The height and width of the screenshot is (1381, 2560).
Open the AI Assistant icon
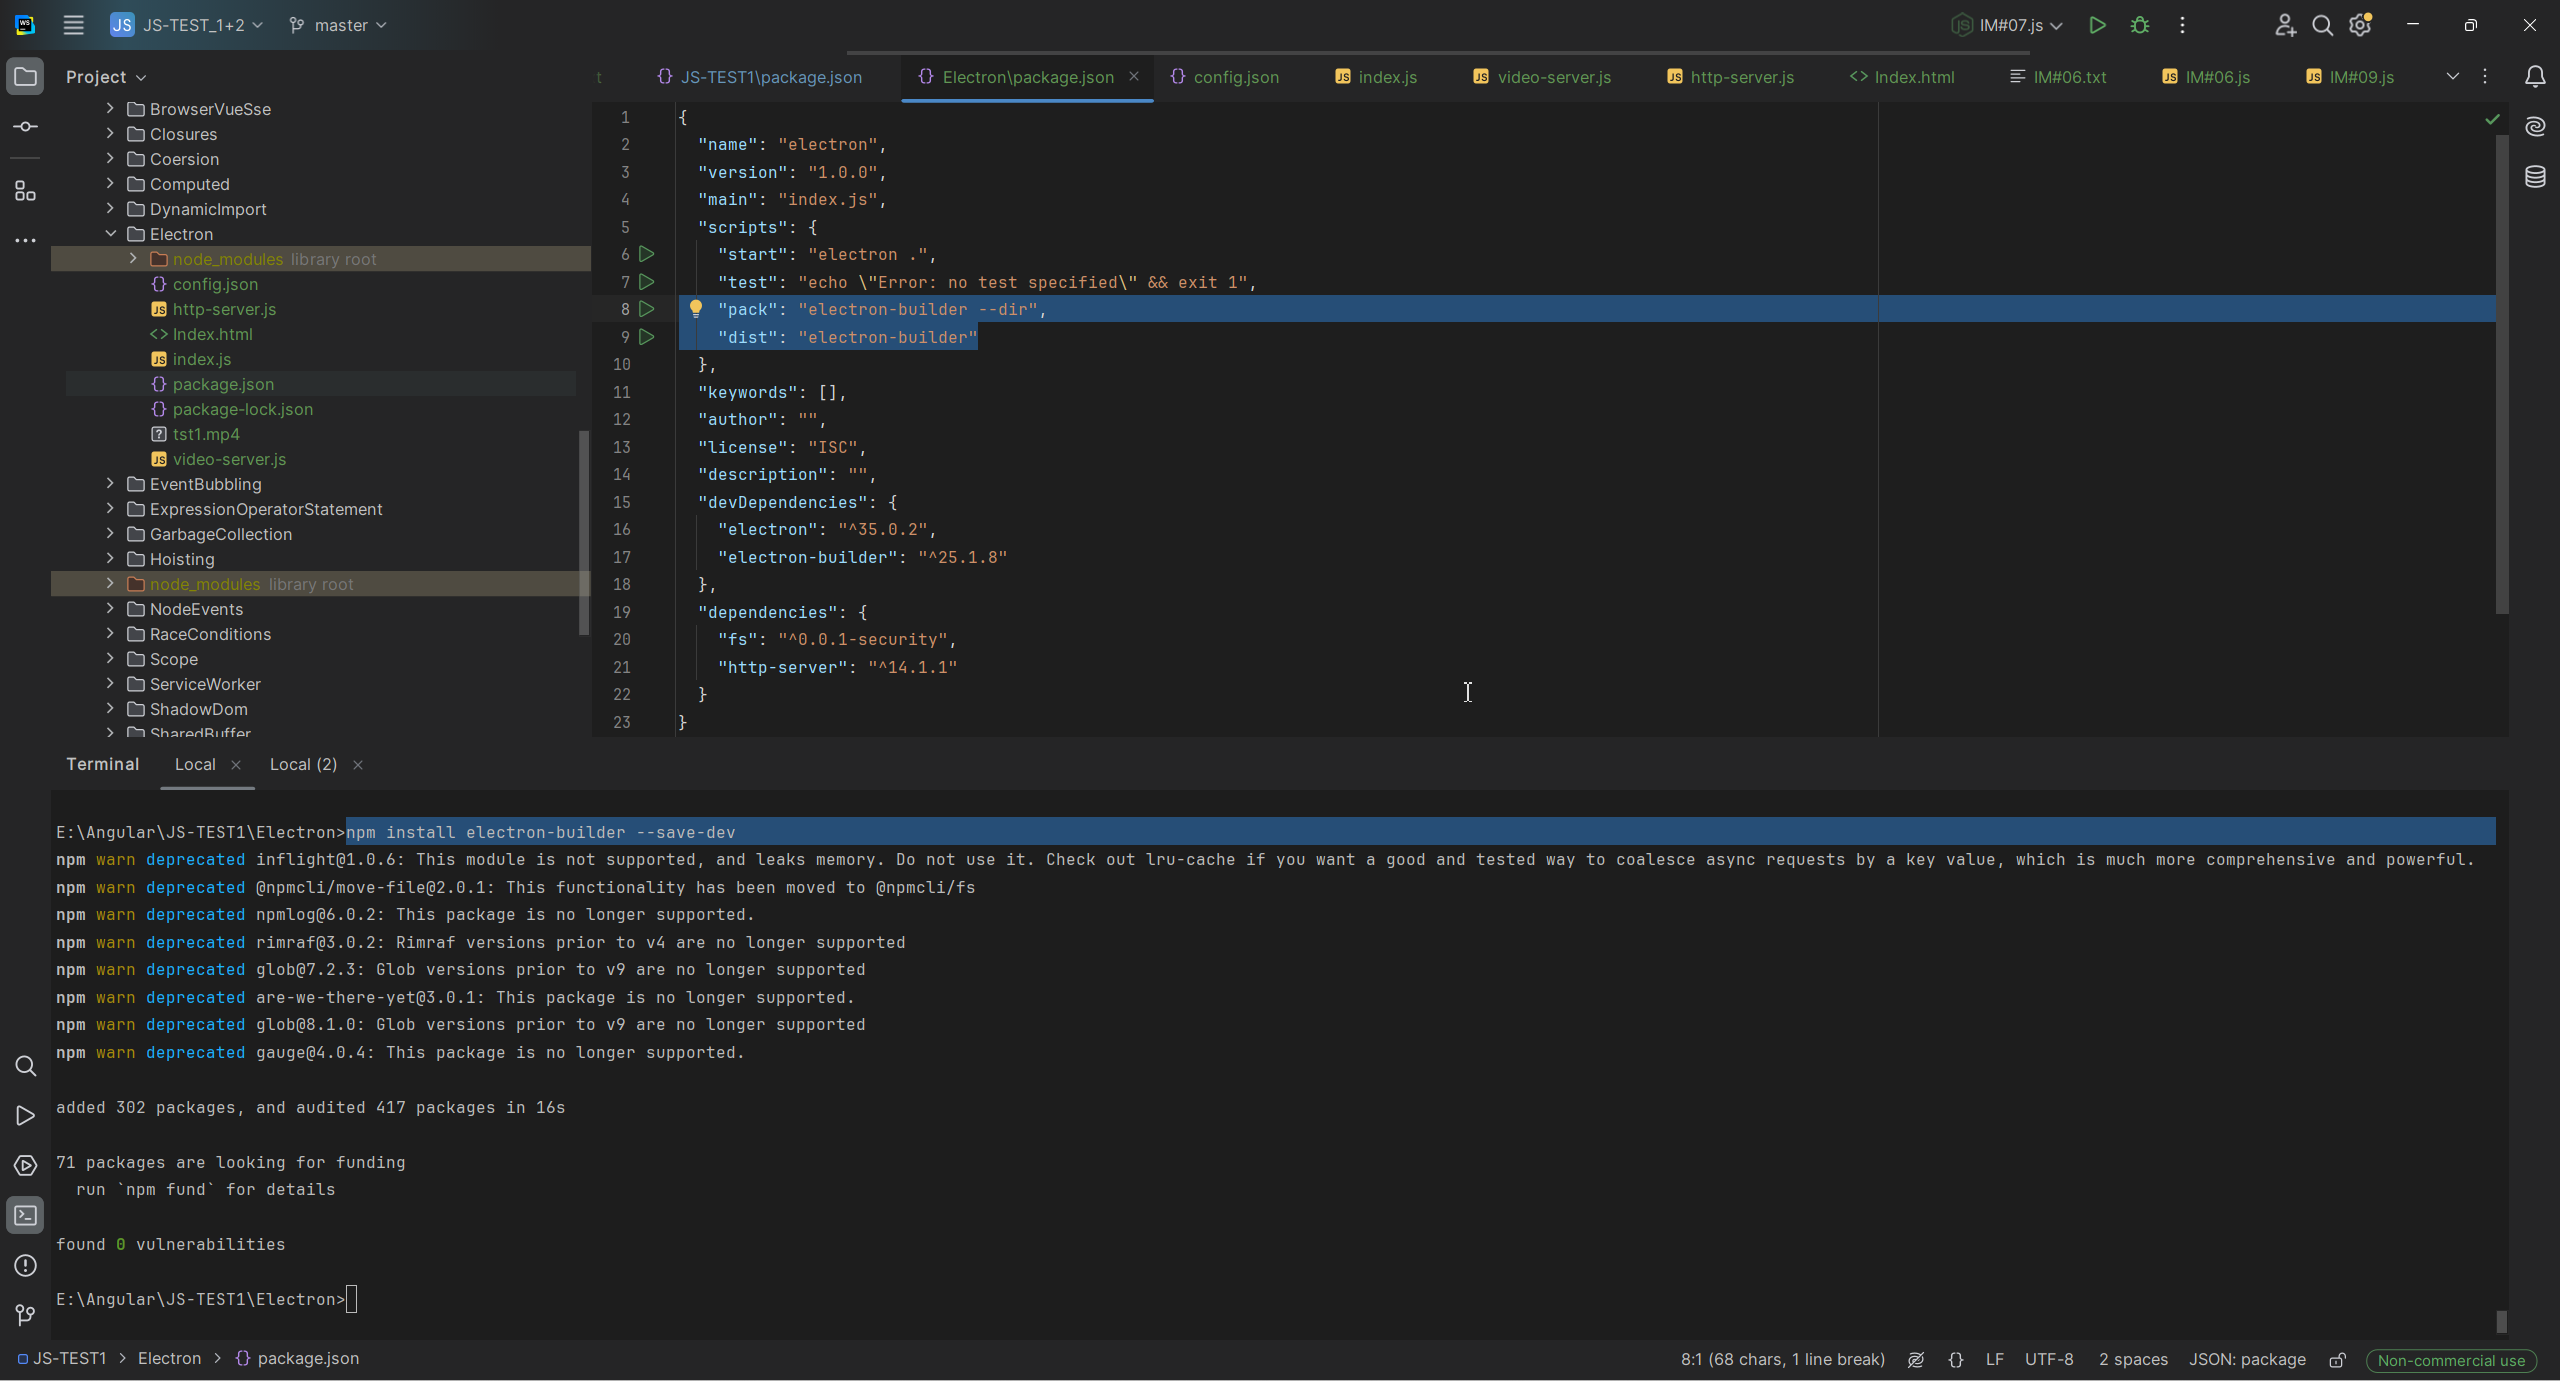click(2534, 127)
